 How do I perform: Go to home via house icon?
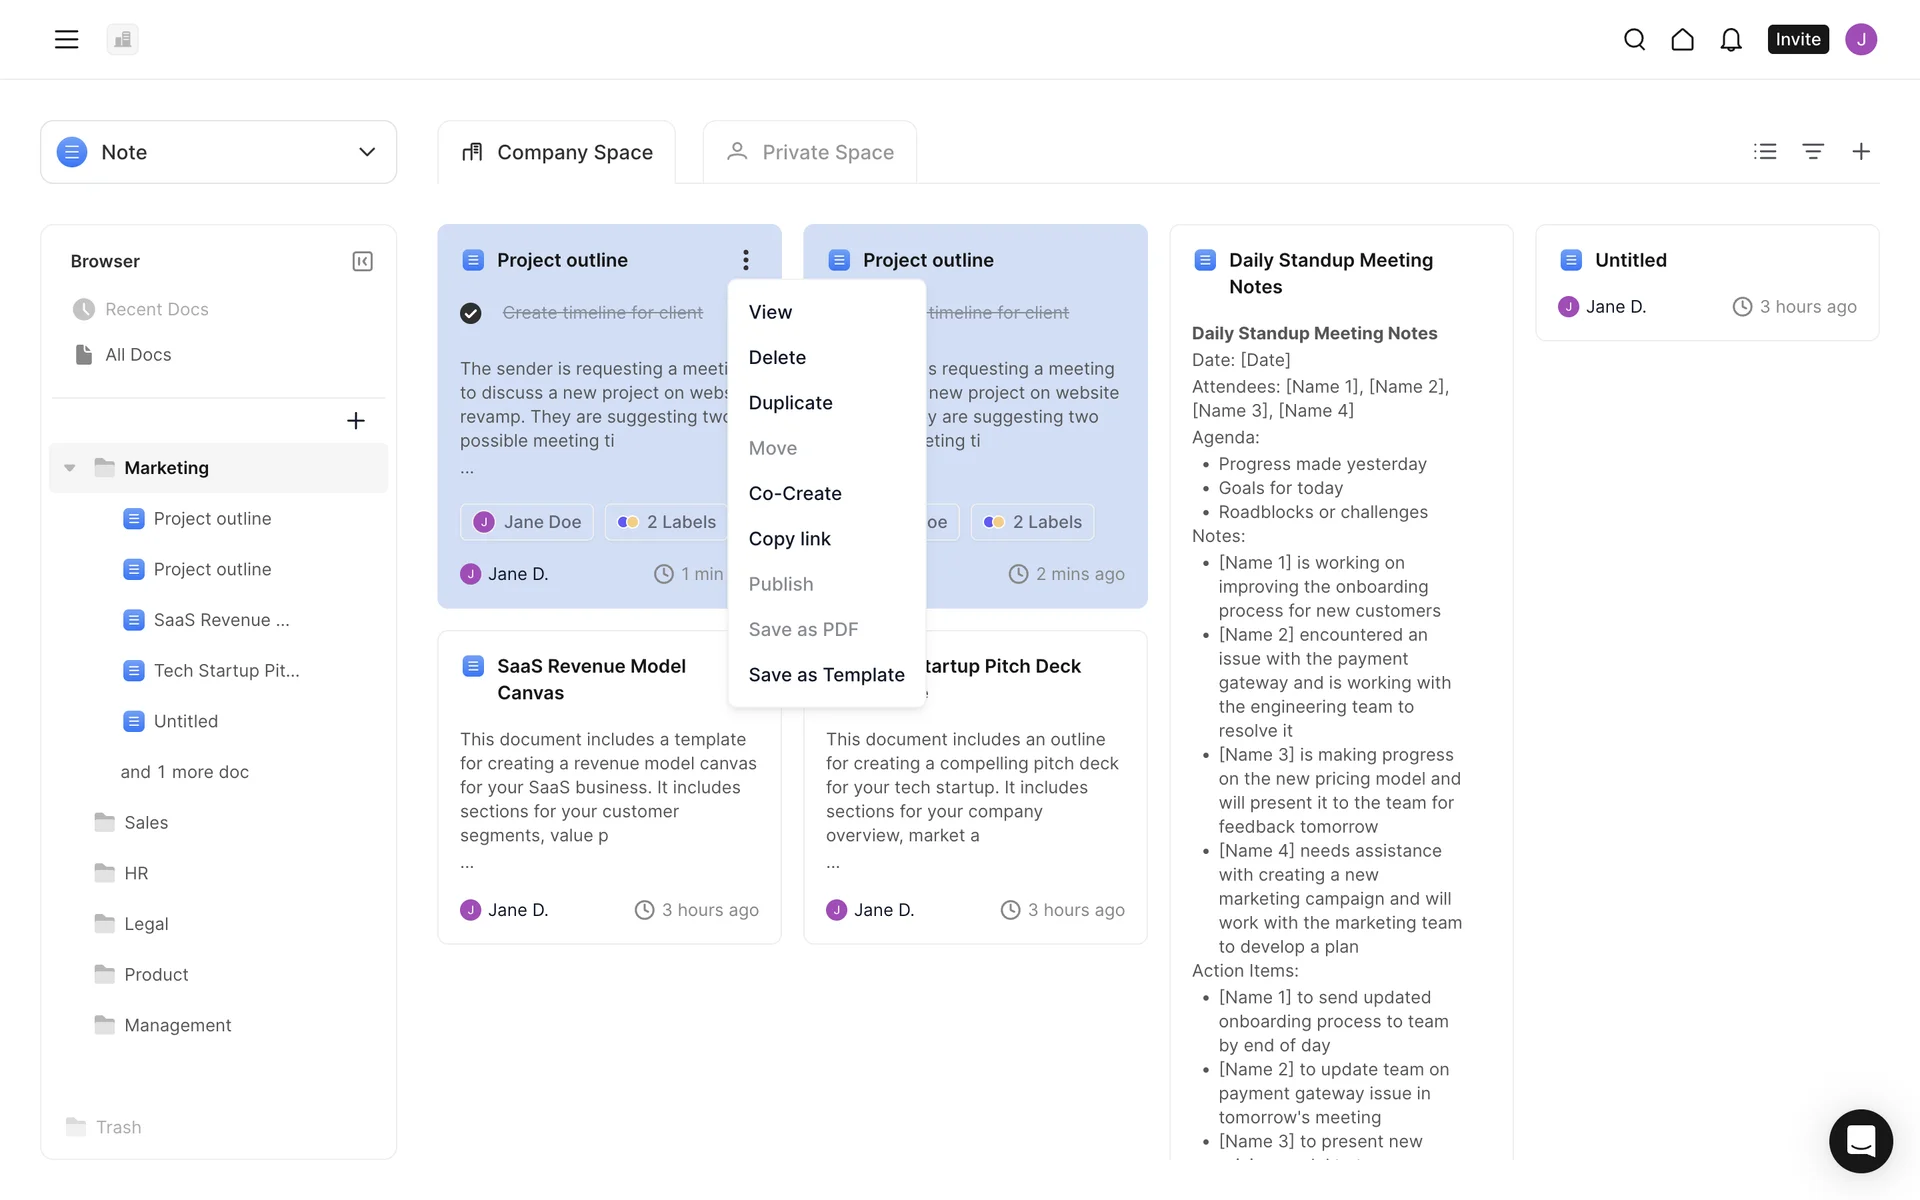(x=1682, y=39)
